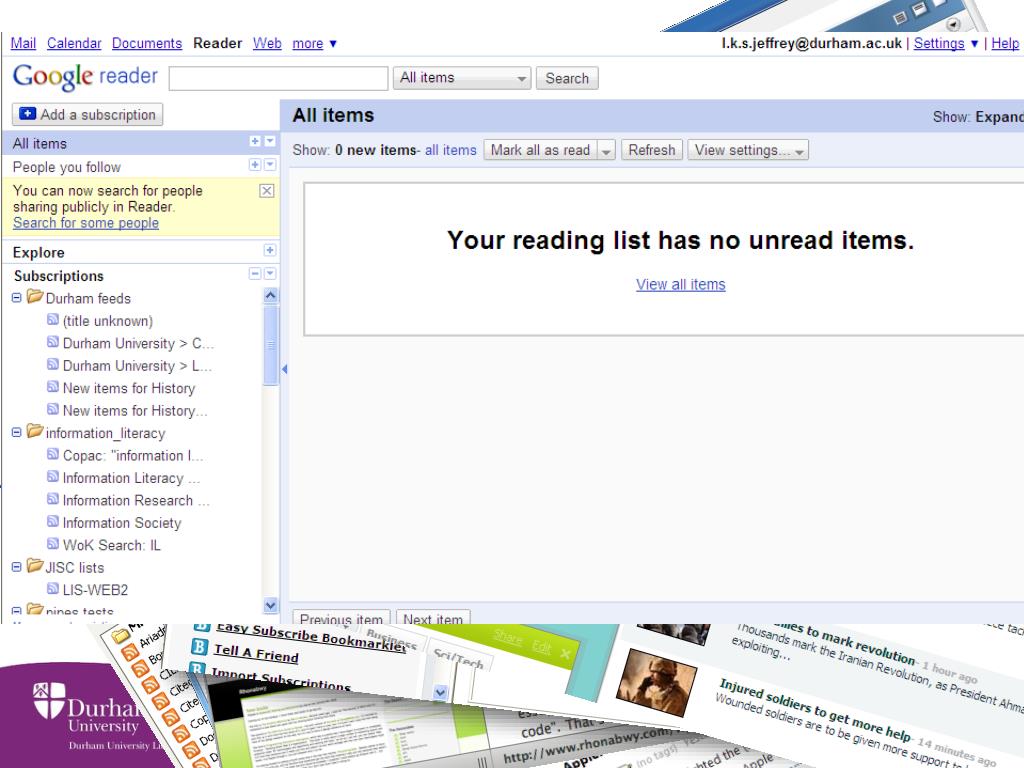This screenshot has height=768, width=1024.
Task: Open the more menu
Action: pos(314,43)
